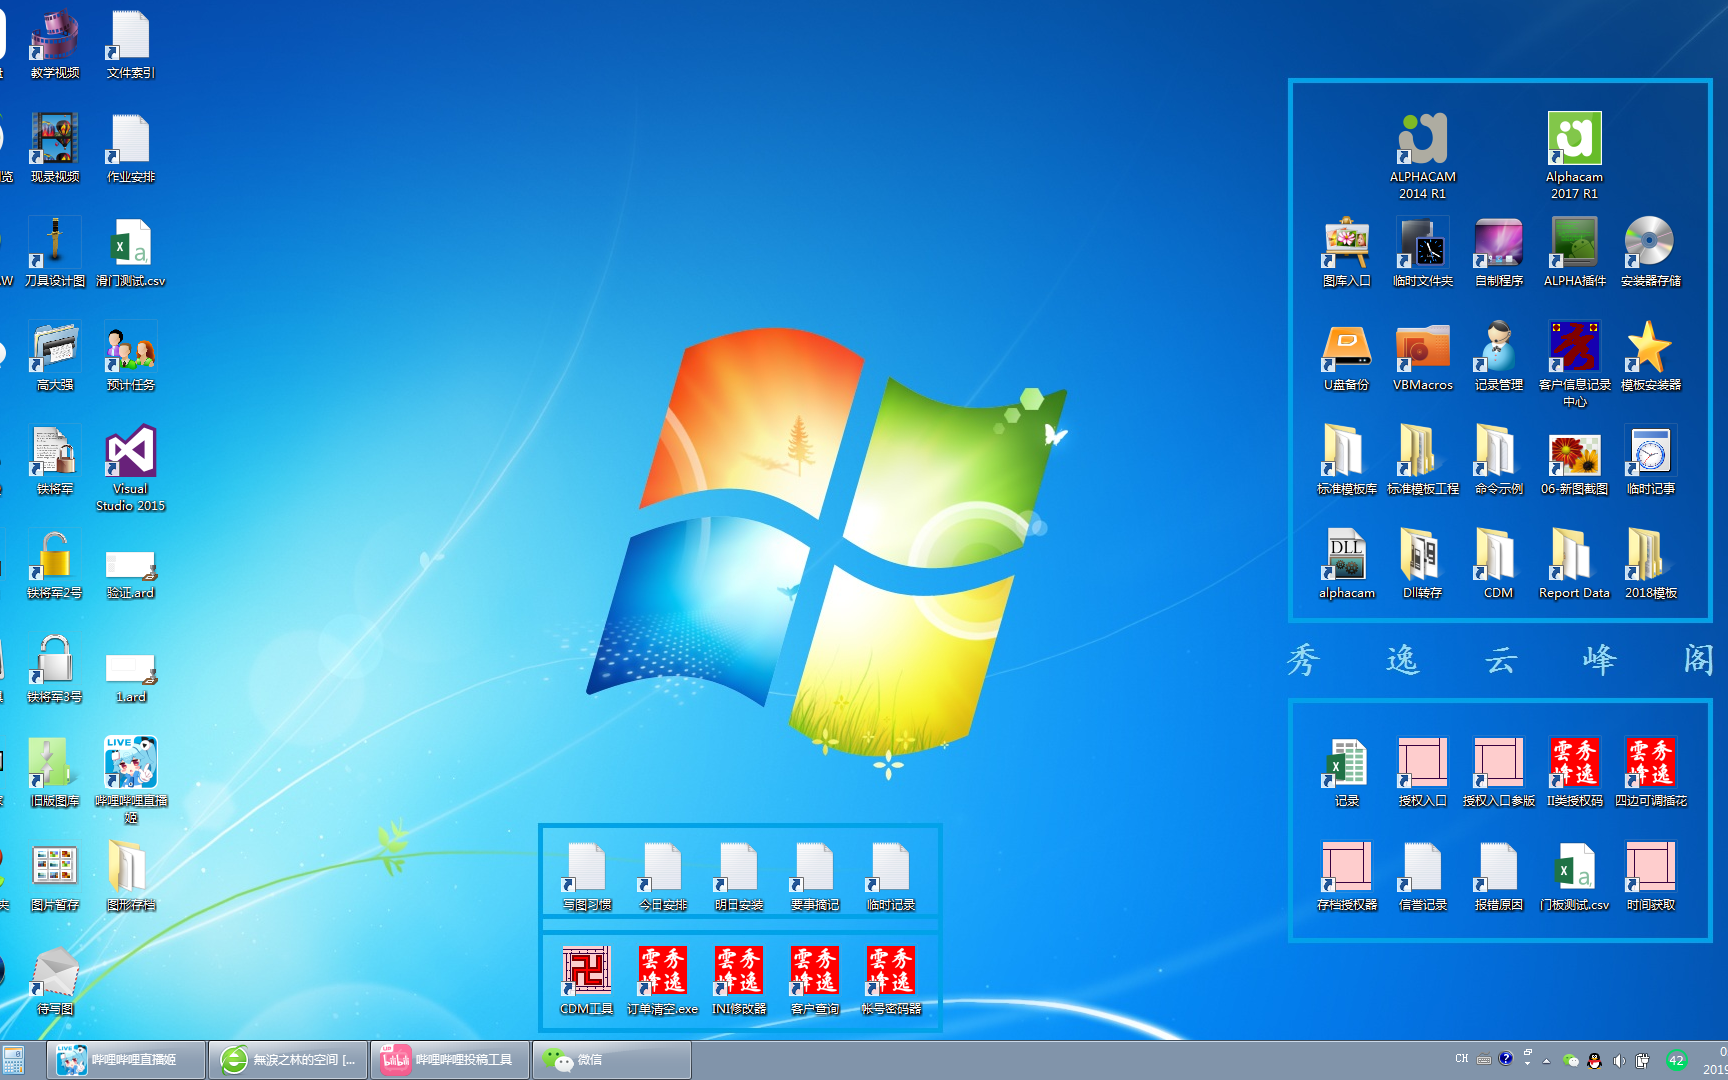Select the ALPHA插件 icon
The width and height of the screenshot is (1728, 1080).
point(1574,252)
